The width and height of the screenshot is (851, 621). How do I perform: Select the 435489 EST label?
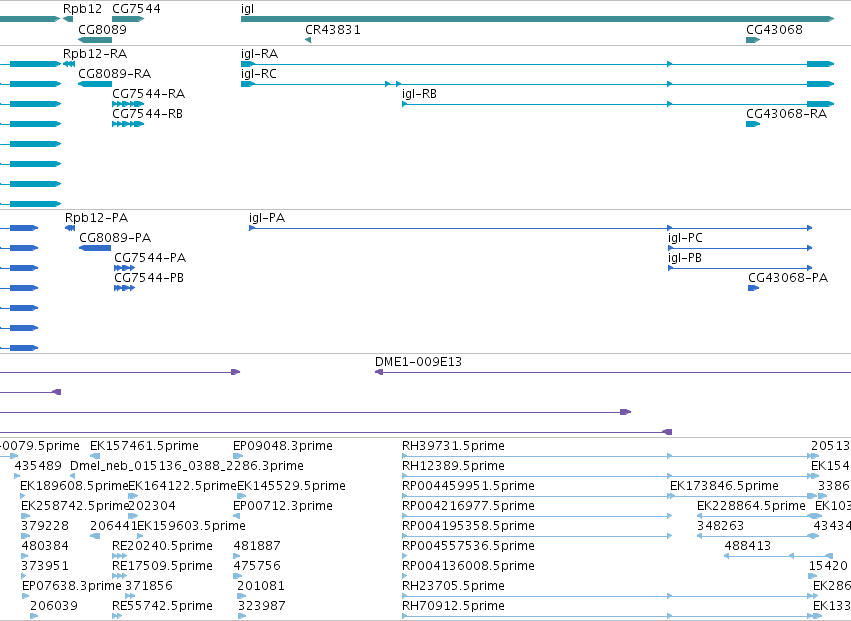pos(38,466)
